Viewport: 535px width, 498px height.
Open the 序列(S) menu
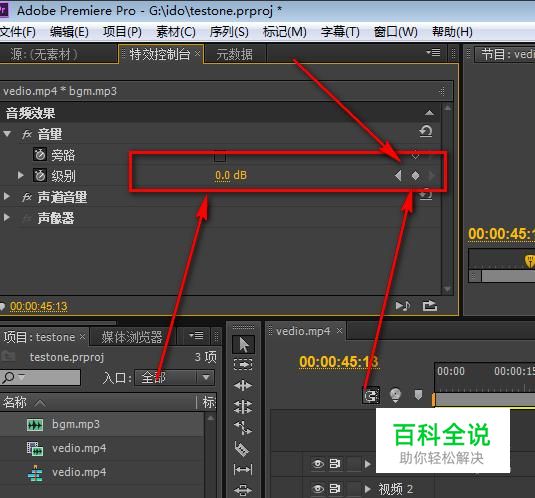[x=229, y=32]
